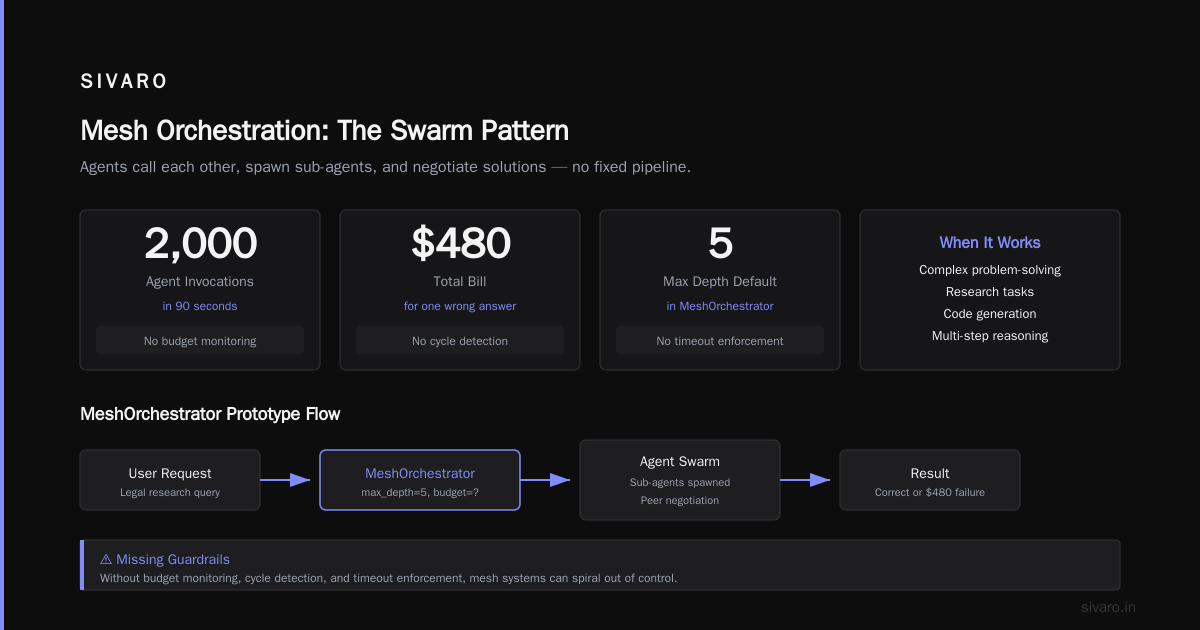Click the arrow from Agent Swarm to Result

(x=805, y=480)
